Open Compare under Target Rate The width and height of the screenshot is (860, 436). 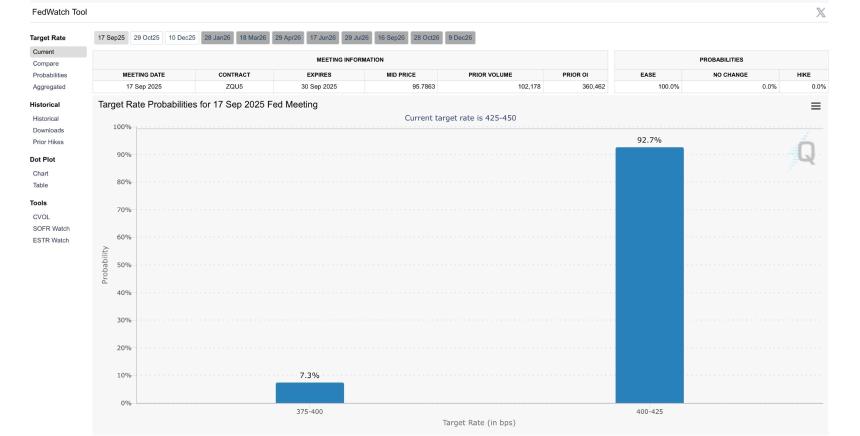(44, 63)
